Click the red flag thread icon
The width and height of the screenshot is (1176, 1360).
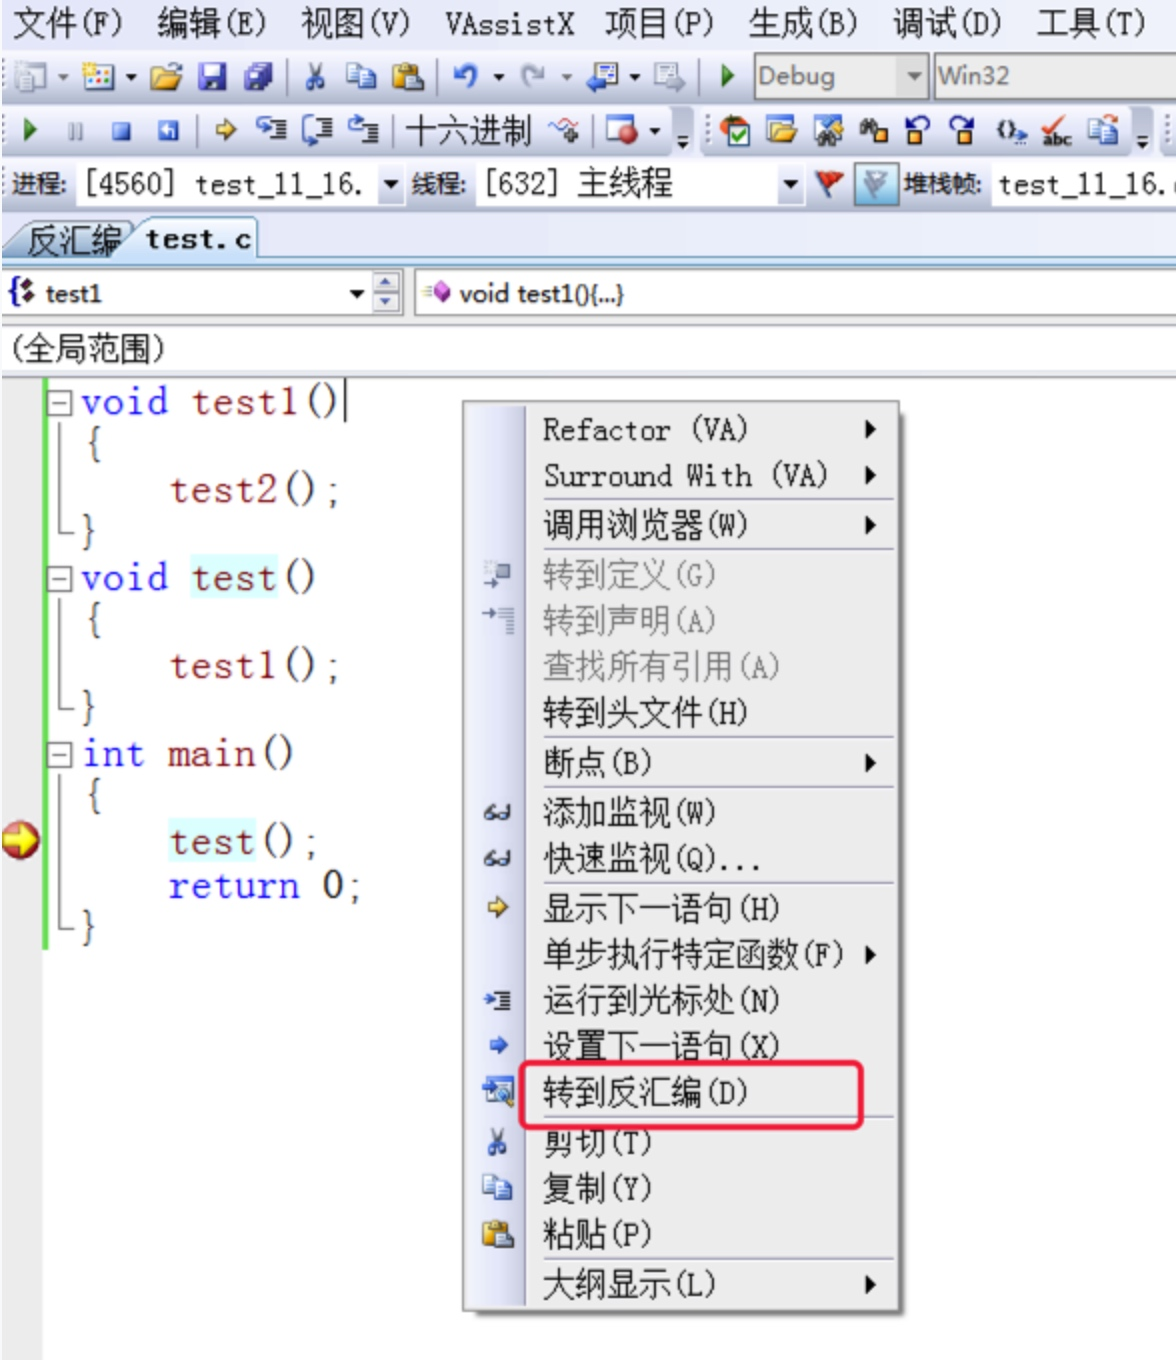point(829,185)
